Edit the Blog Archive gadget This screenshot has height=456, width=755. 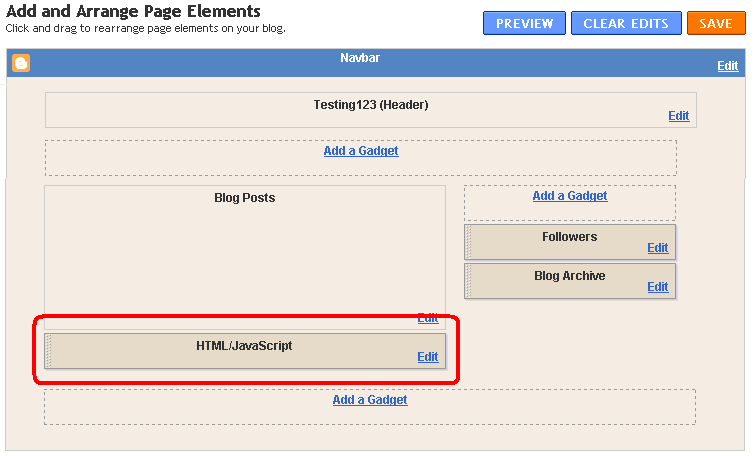(657, 287)
